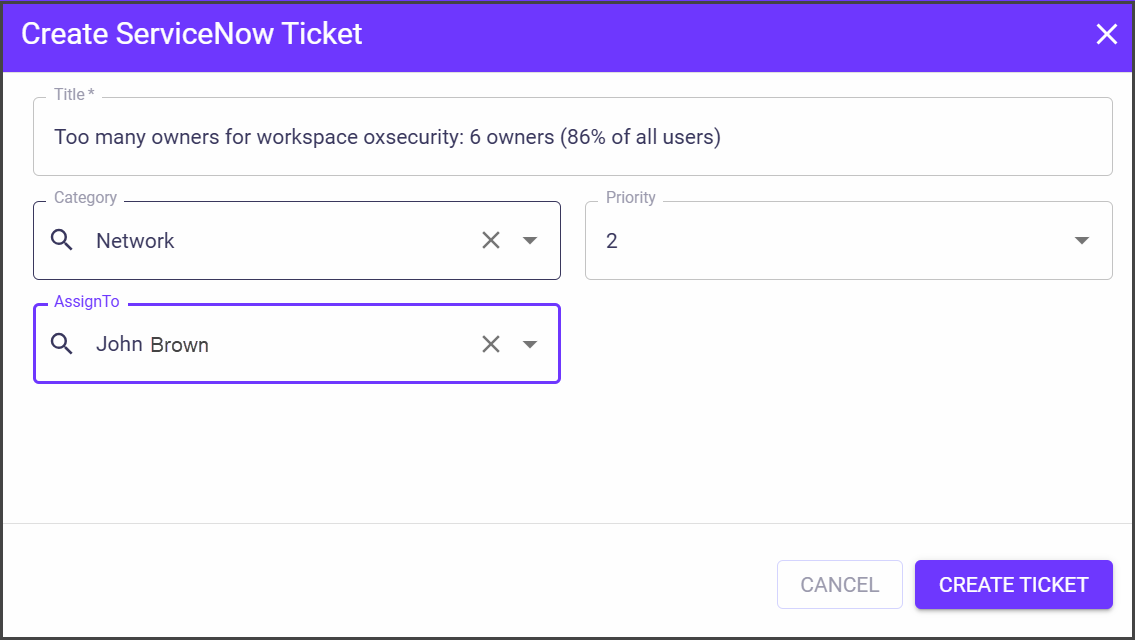The width and height of the screenshot is (1135, 640).
Task: Click empty space right of AssignTo field
Action: tap(848, 344)
